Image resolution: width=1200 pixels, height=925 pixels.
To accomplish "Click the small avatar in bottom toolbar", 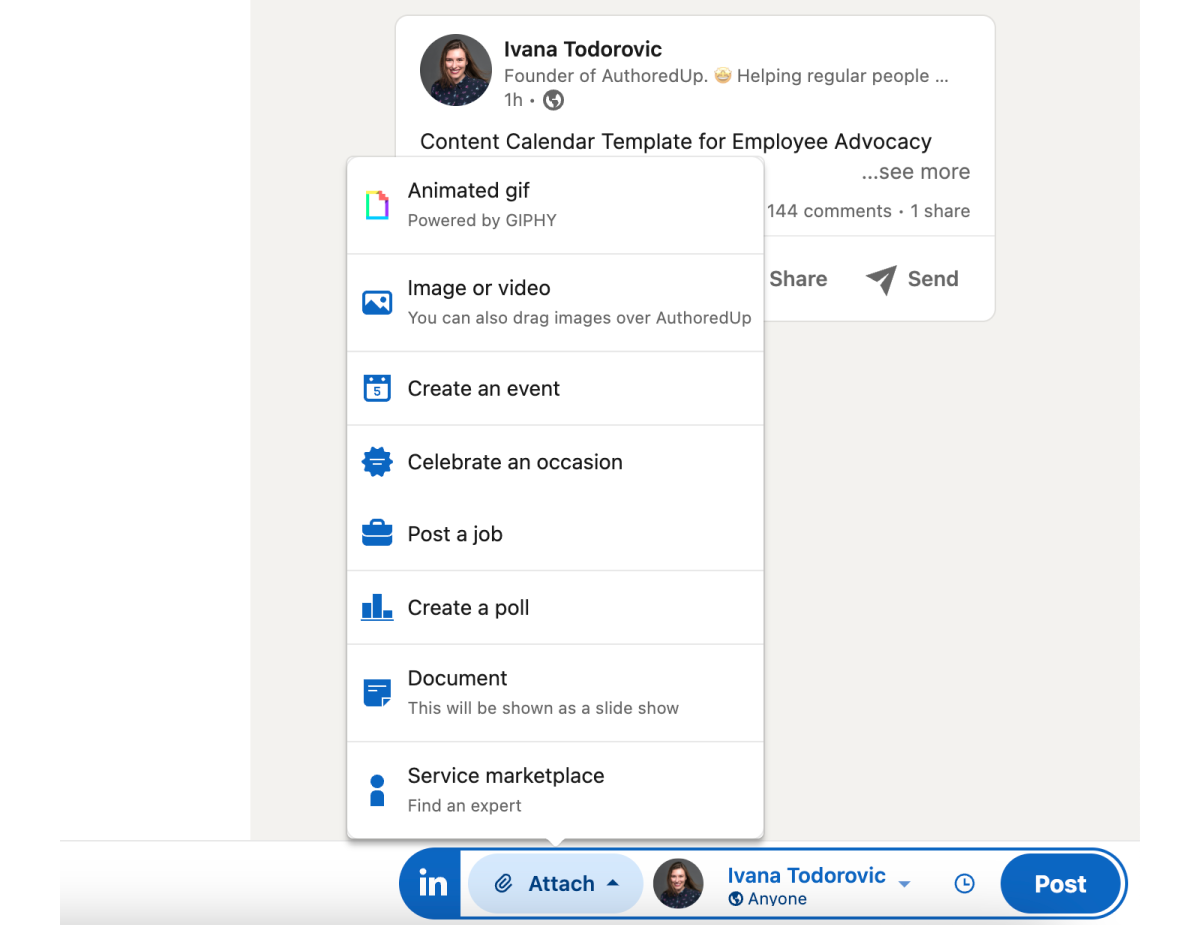I will (678, 884).
